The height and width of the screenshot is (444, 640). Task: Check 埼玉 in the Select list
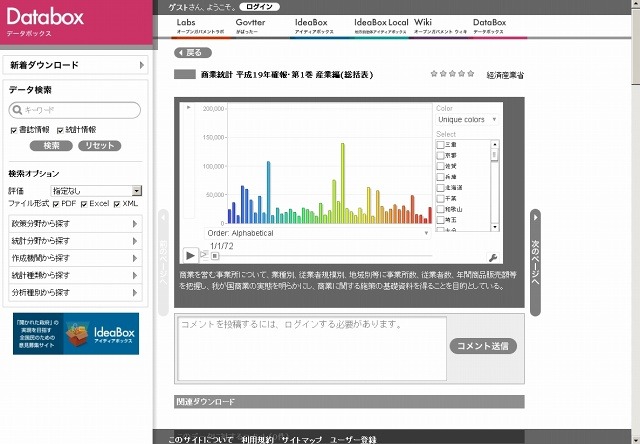(x=440, y=220)
